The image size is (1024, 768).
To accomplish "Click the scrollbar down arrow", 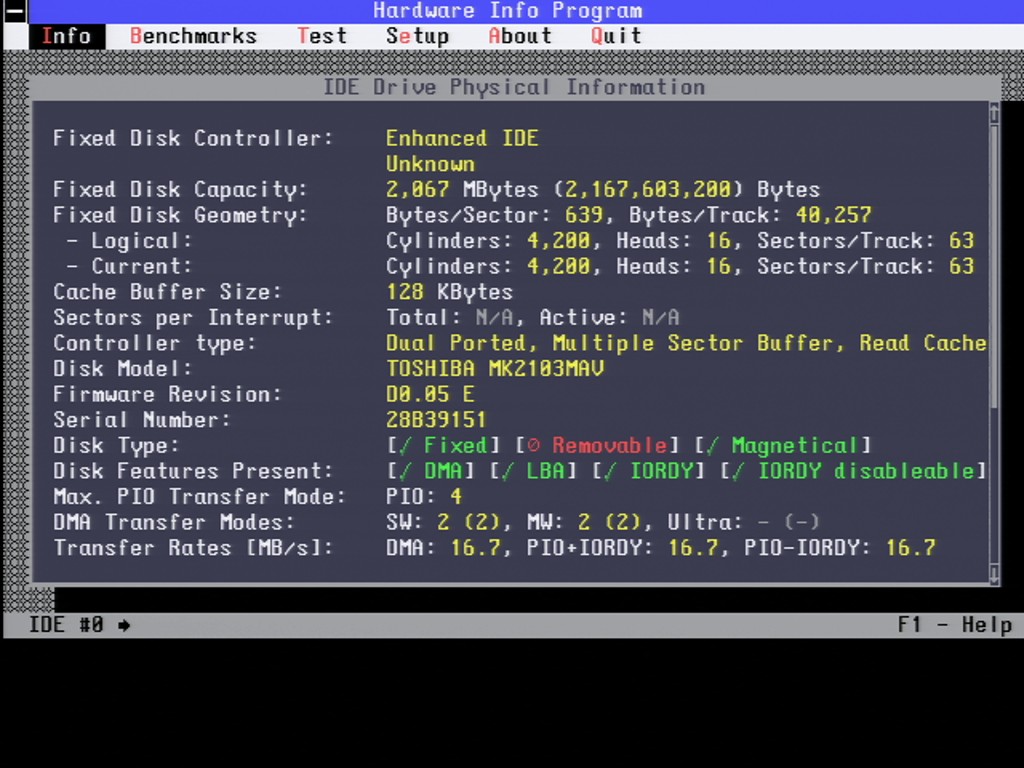I will tap(994, 574).
